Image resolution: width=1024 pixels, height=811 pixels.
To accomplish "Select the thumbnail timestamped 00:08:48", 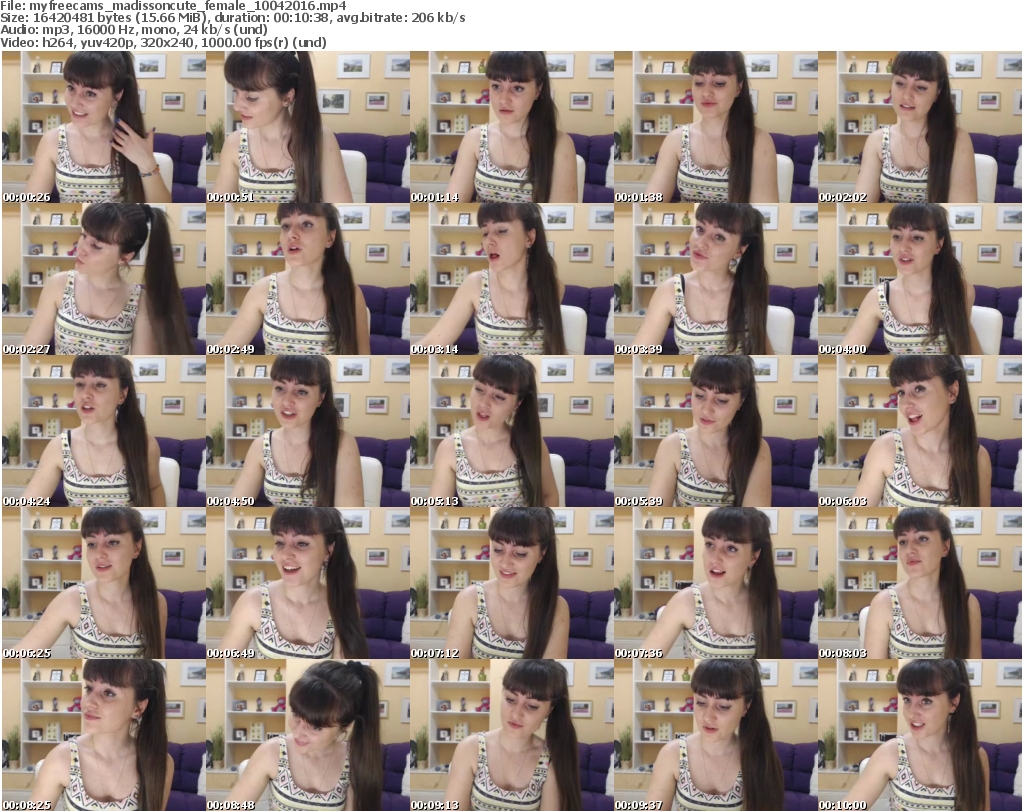I will pos(308,735).
